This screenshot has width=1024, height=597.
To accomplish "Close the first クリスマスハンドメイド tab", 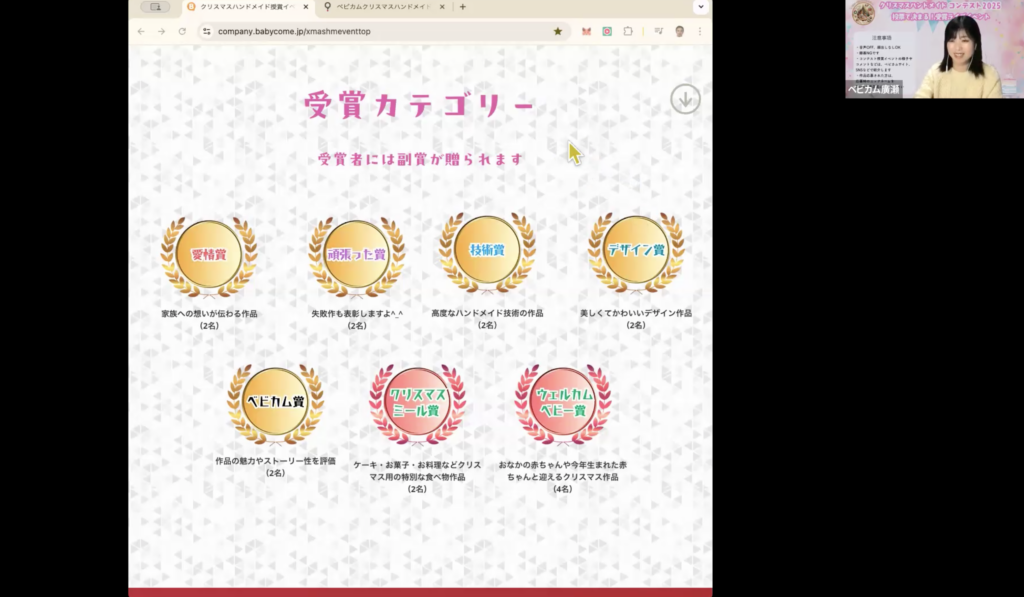I will (x=306, y=7).
